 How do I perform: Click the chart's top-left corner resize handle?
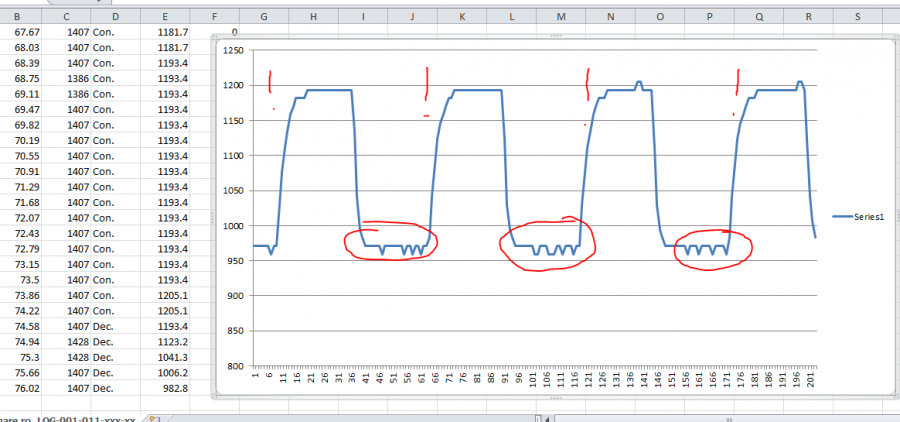coord(217,38)
